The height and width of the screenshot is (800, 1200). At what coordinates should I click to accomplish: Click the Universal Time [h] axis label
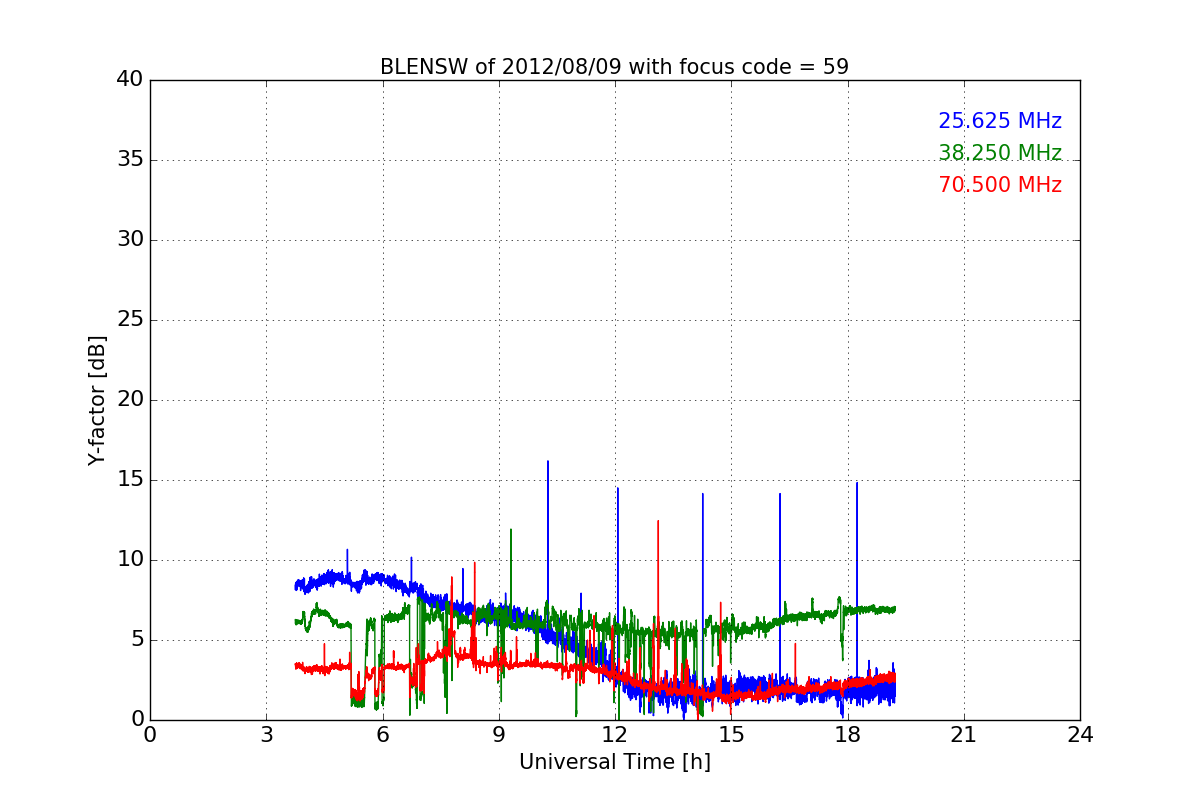[x=615, y=762]
